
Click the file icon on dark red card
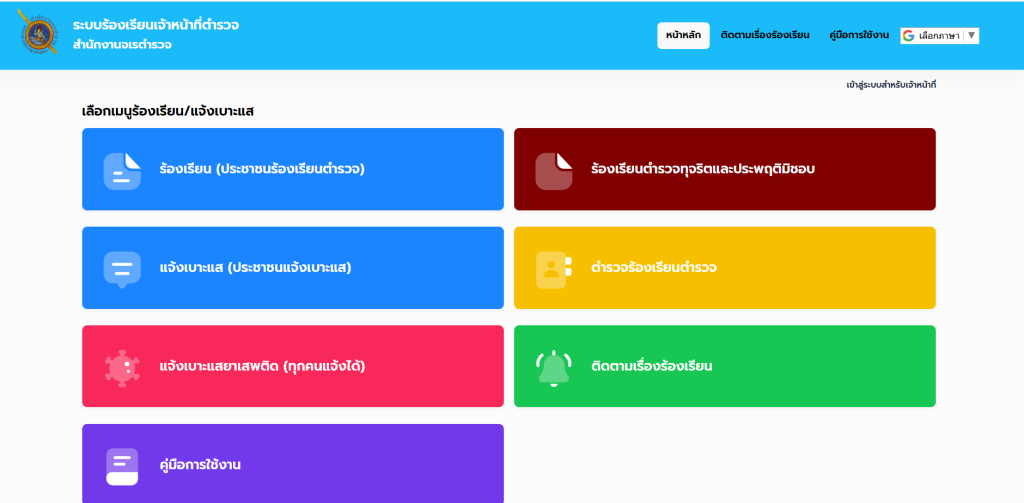click(x=553, y=170)
